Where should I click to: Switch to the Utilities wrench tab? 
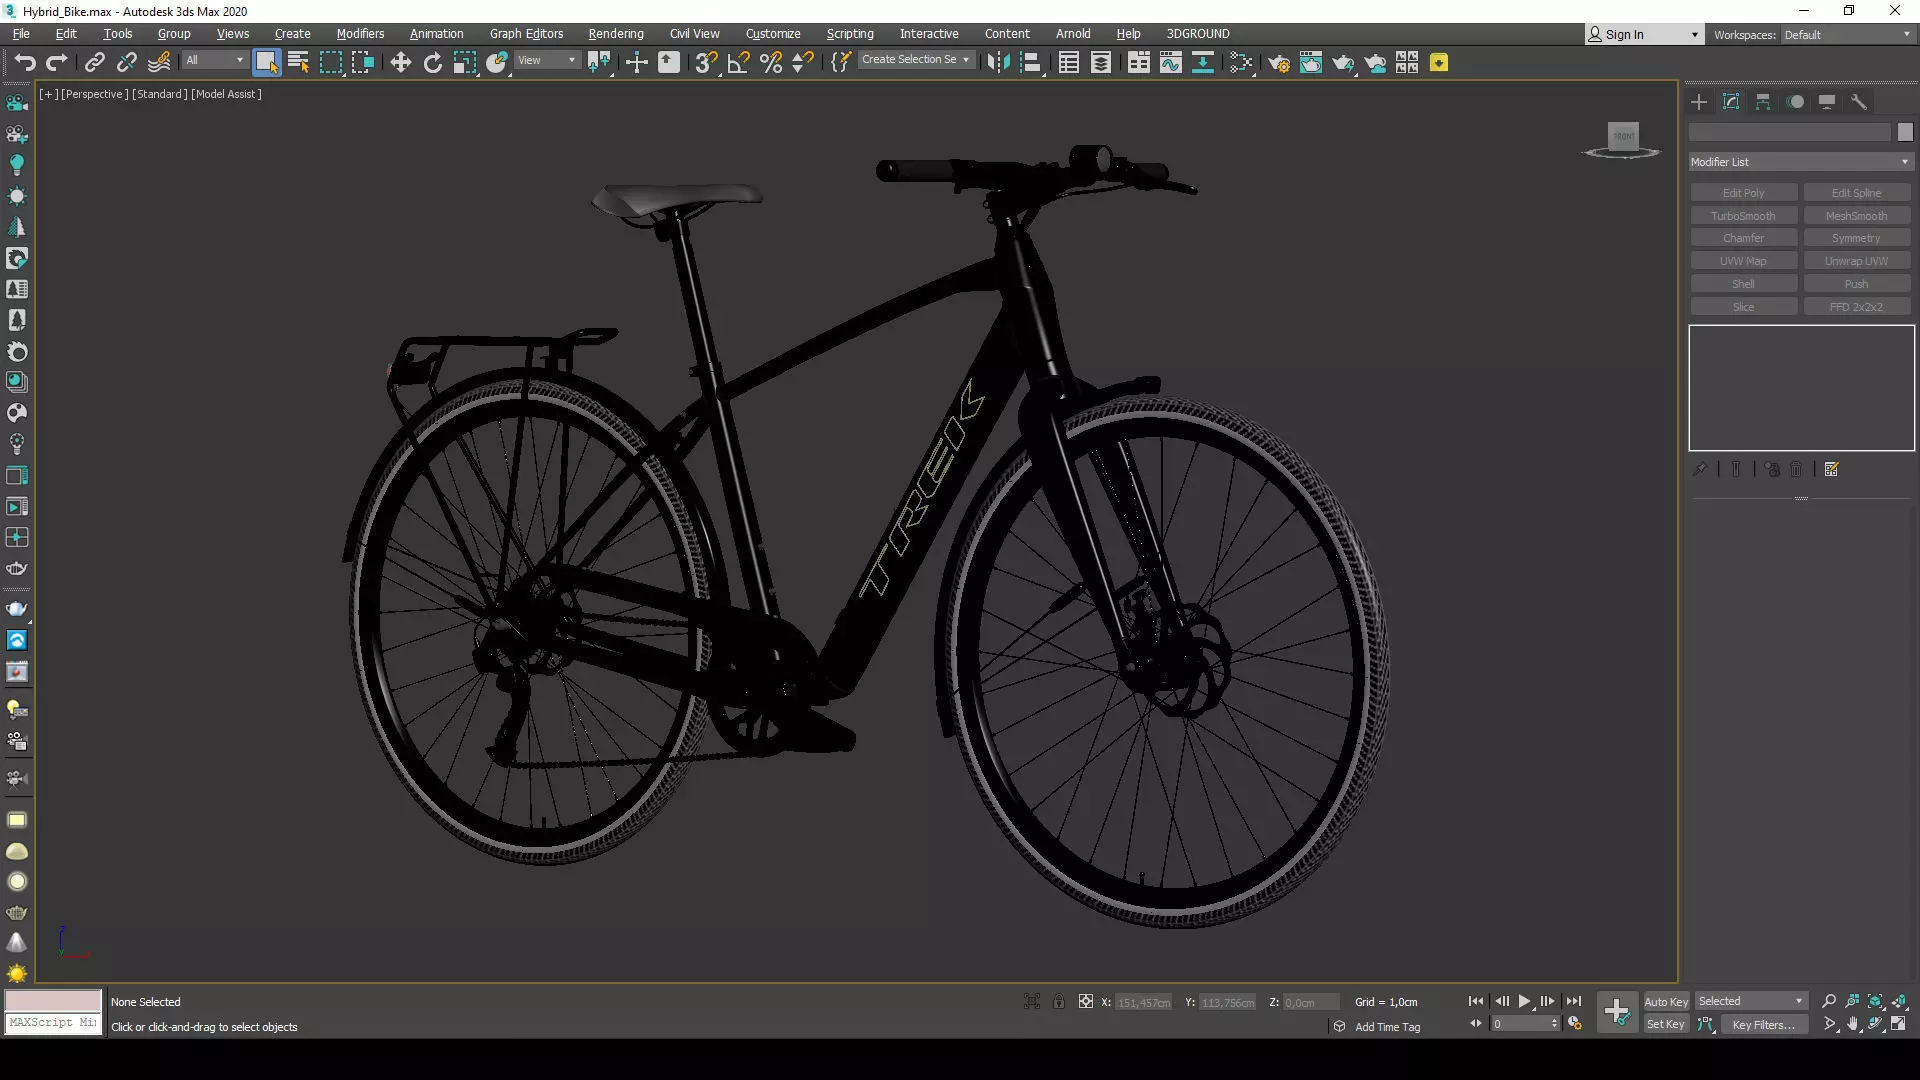(1859, 102)
